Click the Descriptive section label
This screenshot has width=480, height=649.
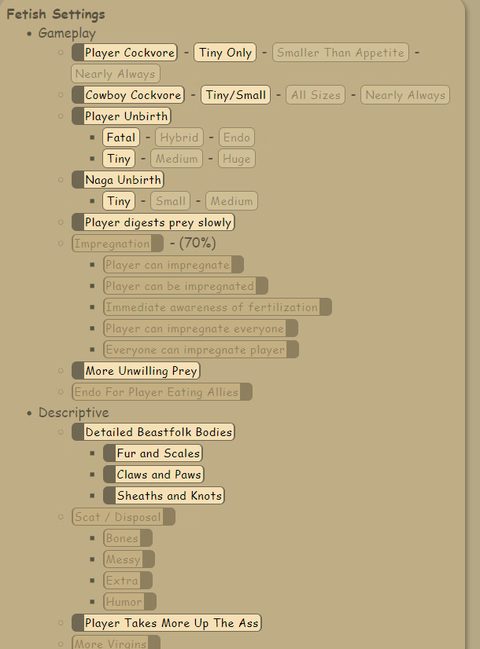pyautogui.click(x=74, y=412)
